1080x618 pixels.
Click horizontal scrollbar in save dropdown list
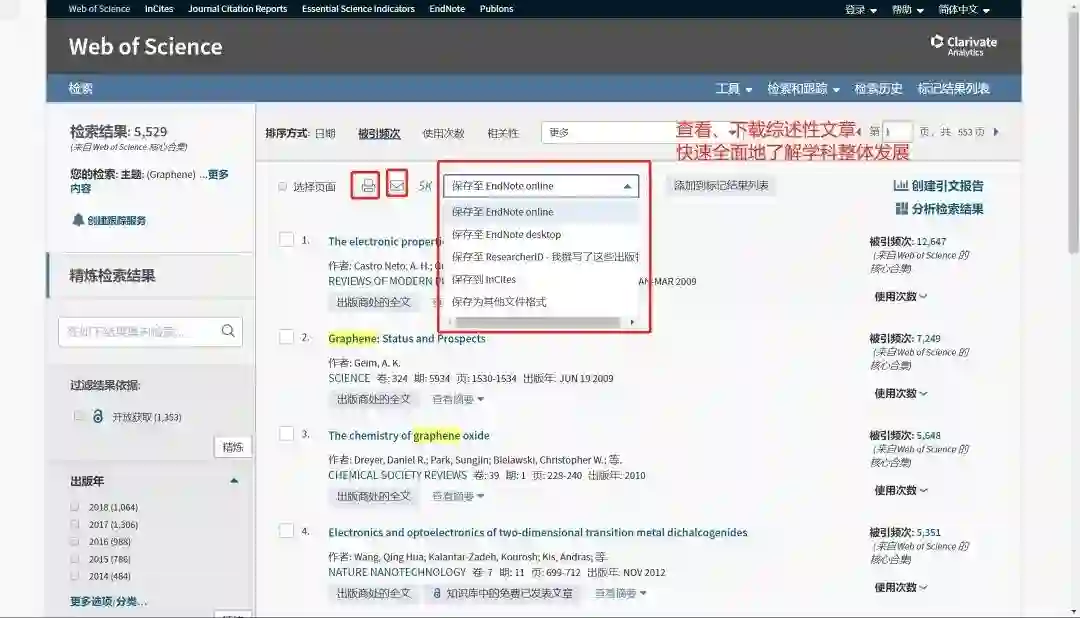537,322
